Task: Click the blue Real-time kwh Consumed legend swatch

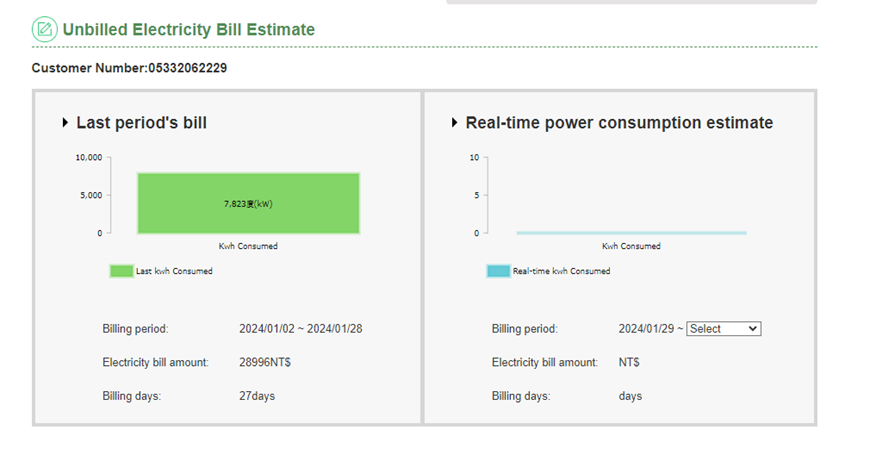Action: pyautogui.click(x=498, y=271)
